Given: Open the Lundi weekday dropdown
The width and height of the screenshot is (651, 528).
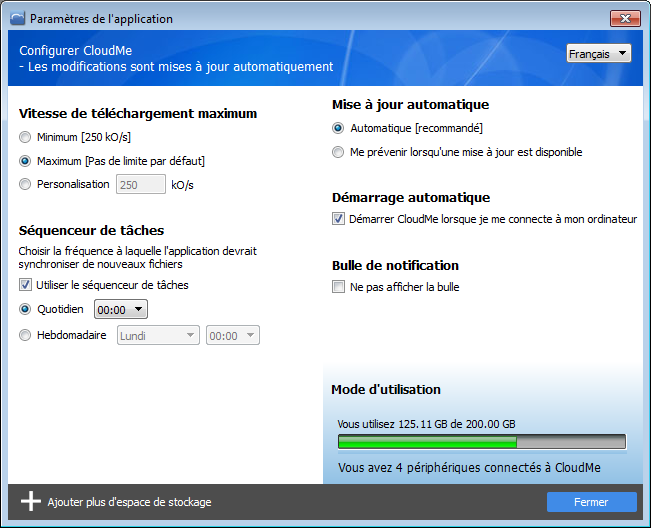Looking at the screenshot, I should click(x=158, y=335).
